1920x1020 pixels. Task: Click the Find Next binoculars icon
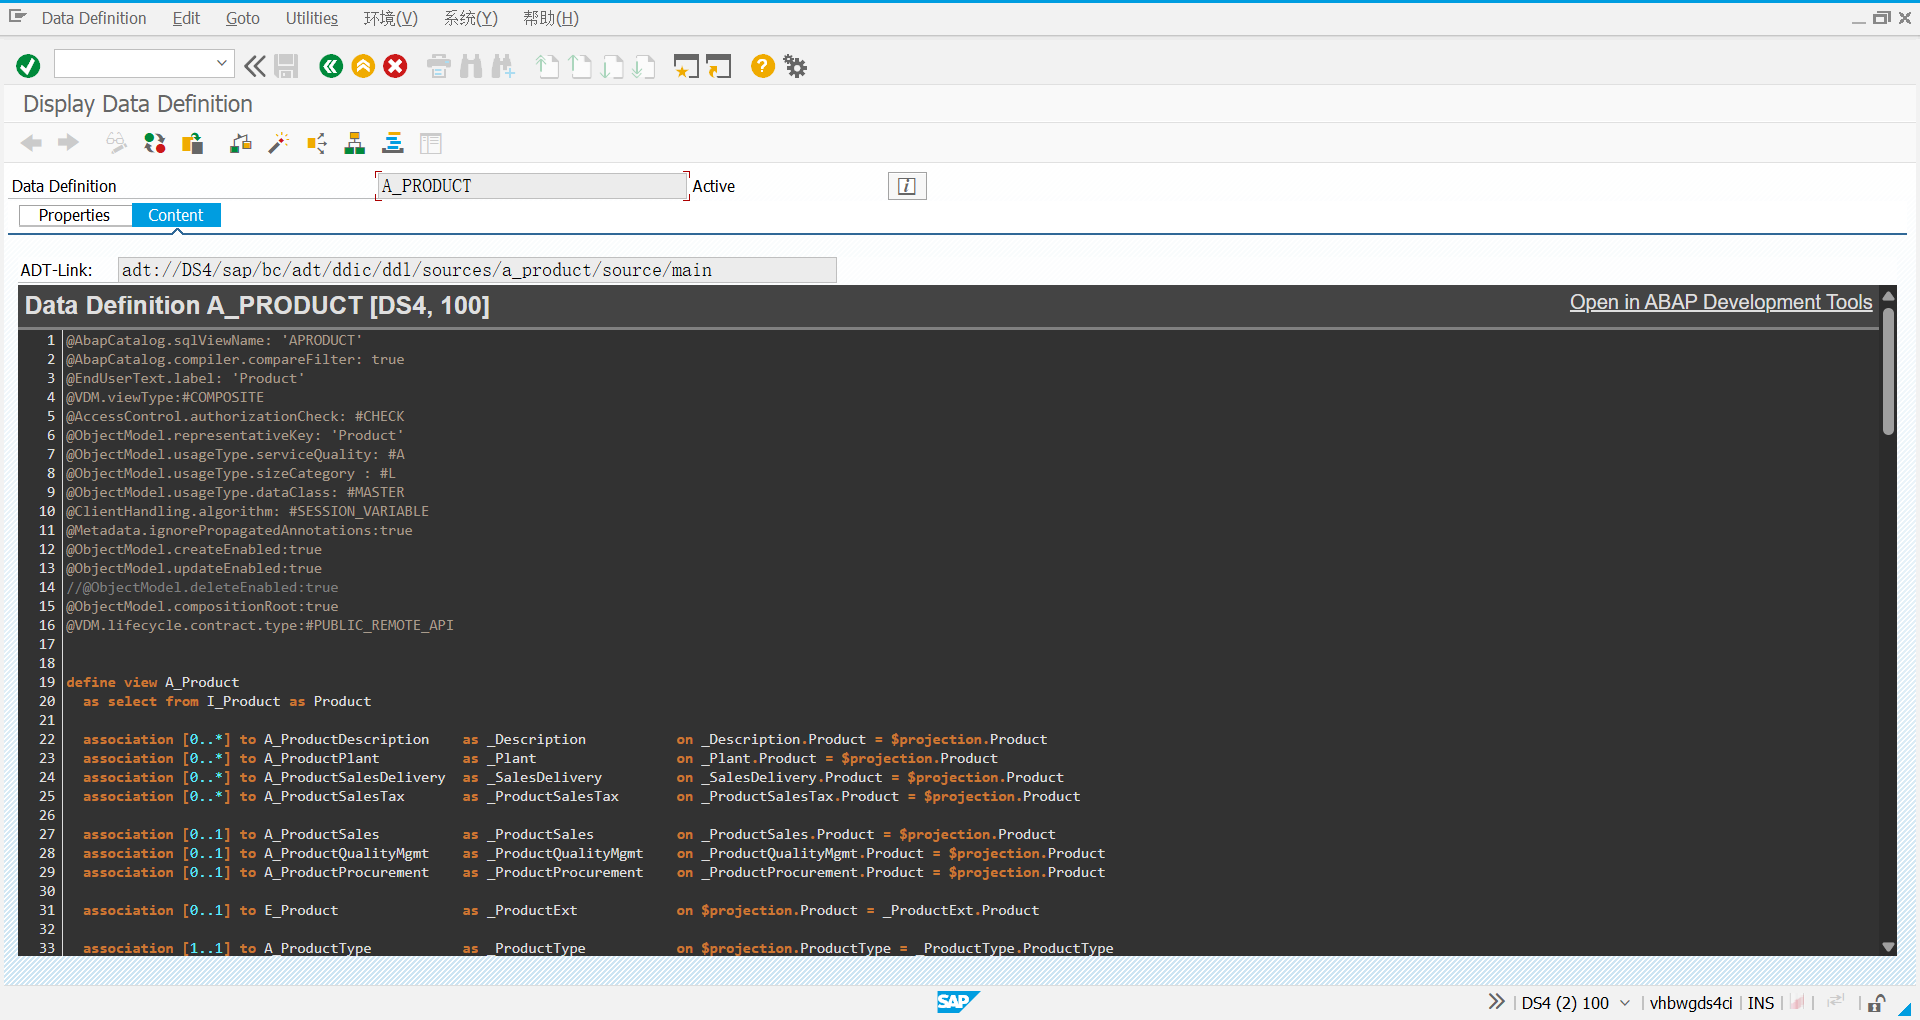pyautogui.click(x=503, y=66)
